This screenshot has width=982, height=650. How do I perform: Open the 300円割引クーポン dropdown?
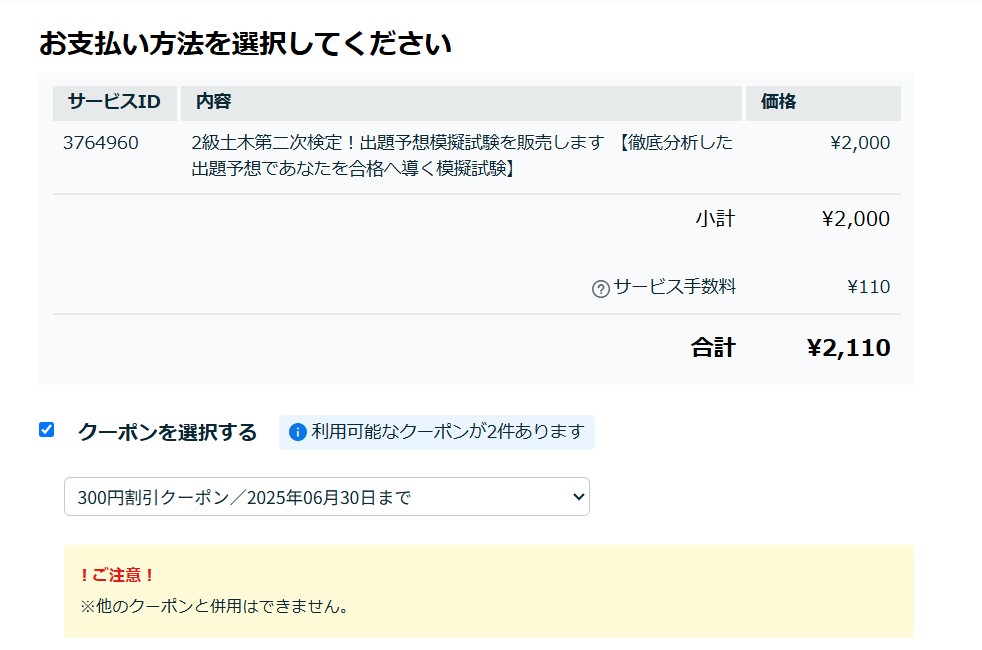coord(326,497)
